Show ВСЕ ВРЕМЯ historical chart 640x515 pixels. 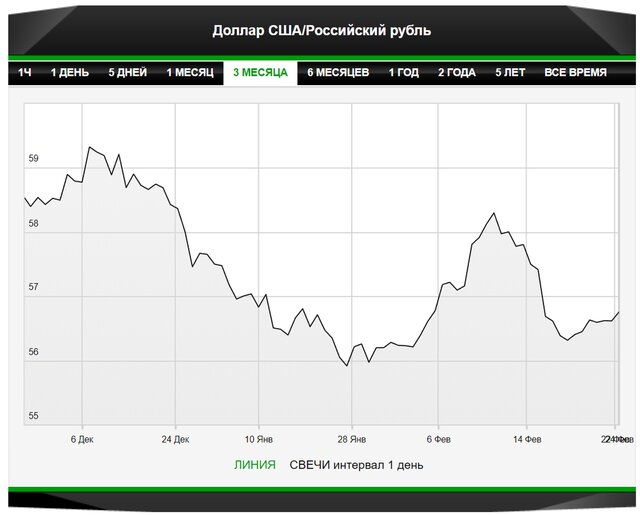point(578,73)
